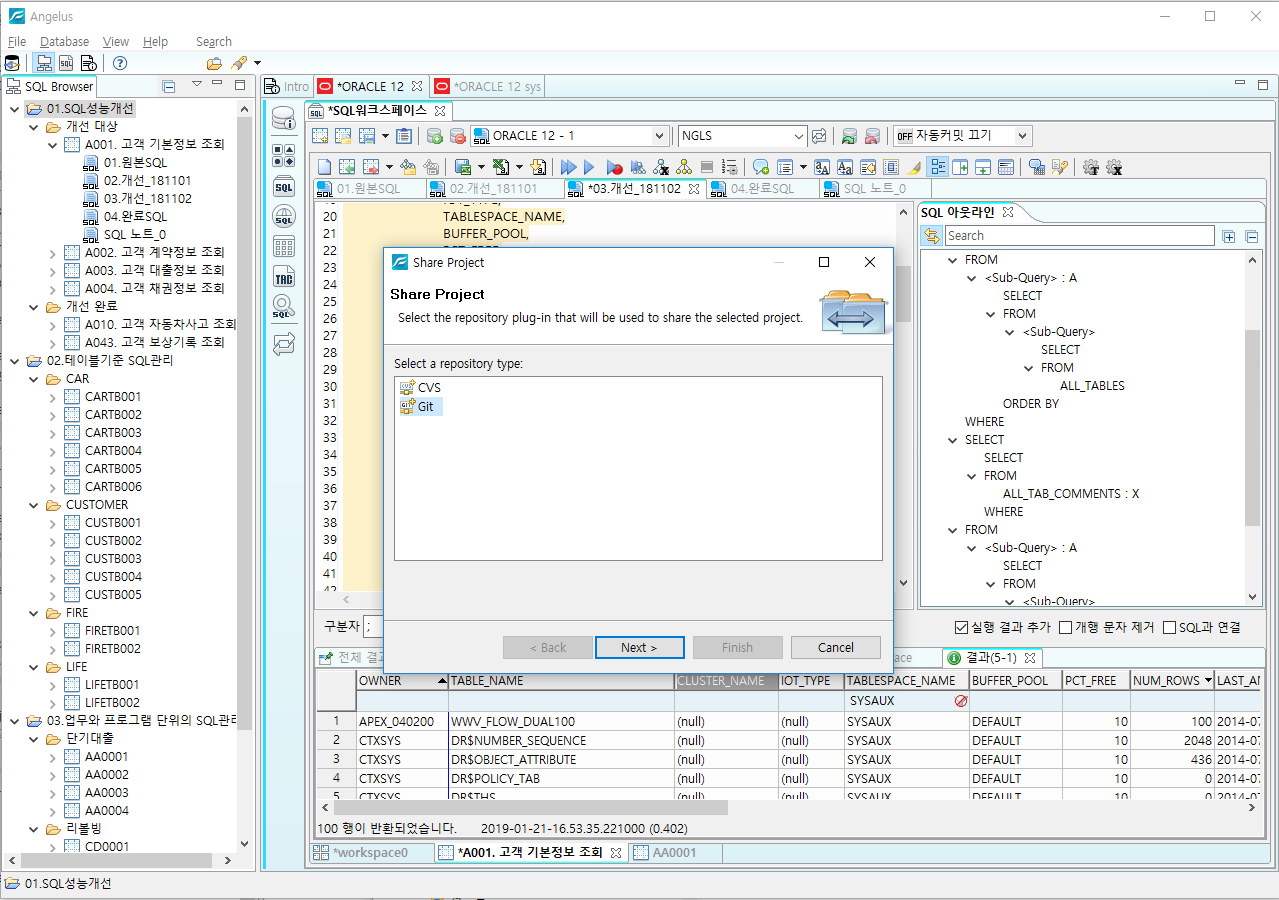
Task: Open the SQL Browser perspective toolbar icon
Action: tap(44, 63)
